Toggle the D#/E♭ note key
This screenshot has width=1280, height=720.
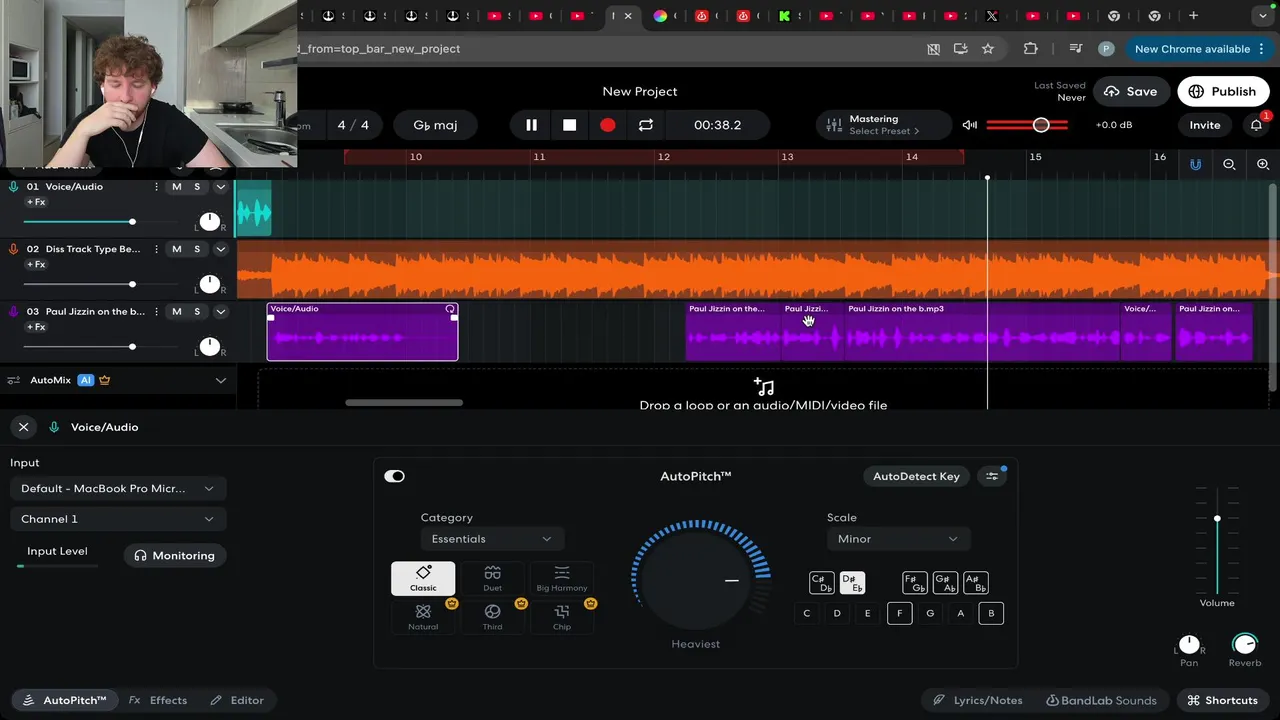[852, 583]
